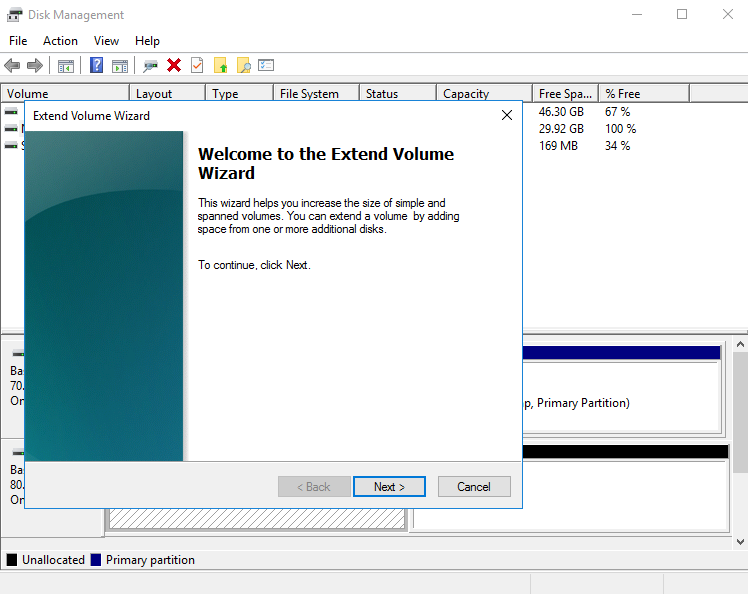This screenshot has height=594, width=748.
Task: Click the graphical view scroll up arrow
Action: click(740, 344)
